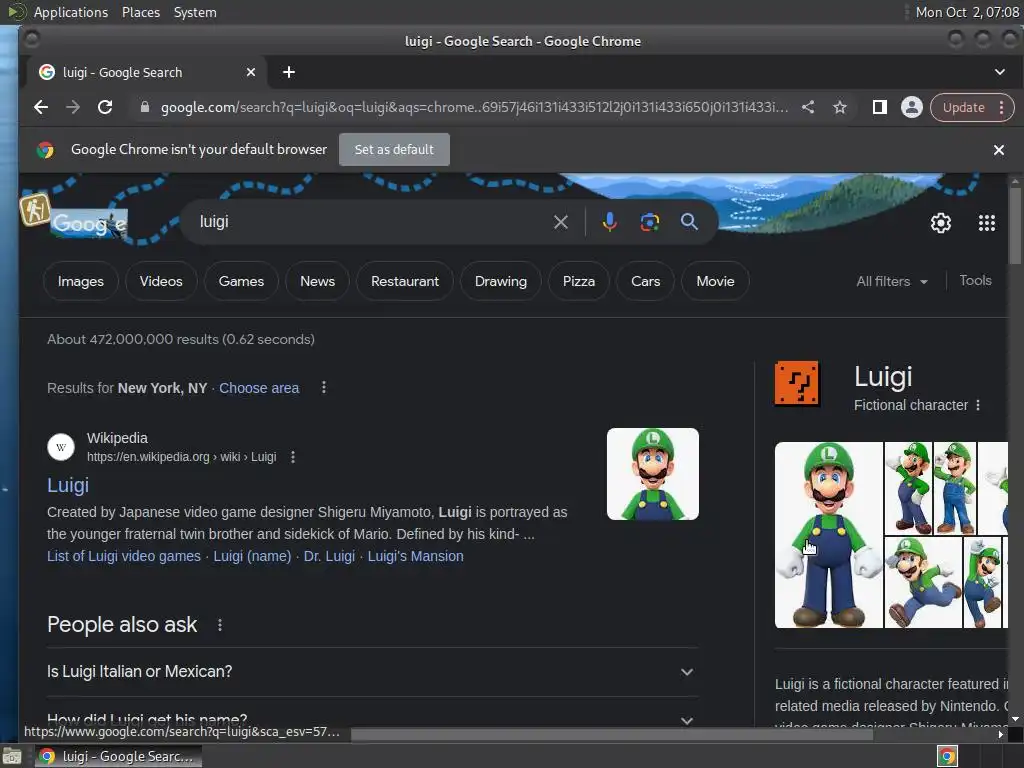This screenshot has height=768, width=1024.
Task: Dismiss the default browser notification bar
Action: click(x=999, y=150)
